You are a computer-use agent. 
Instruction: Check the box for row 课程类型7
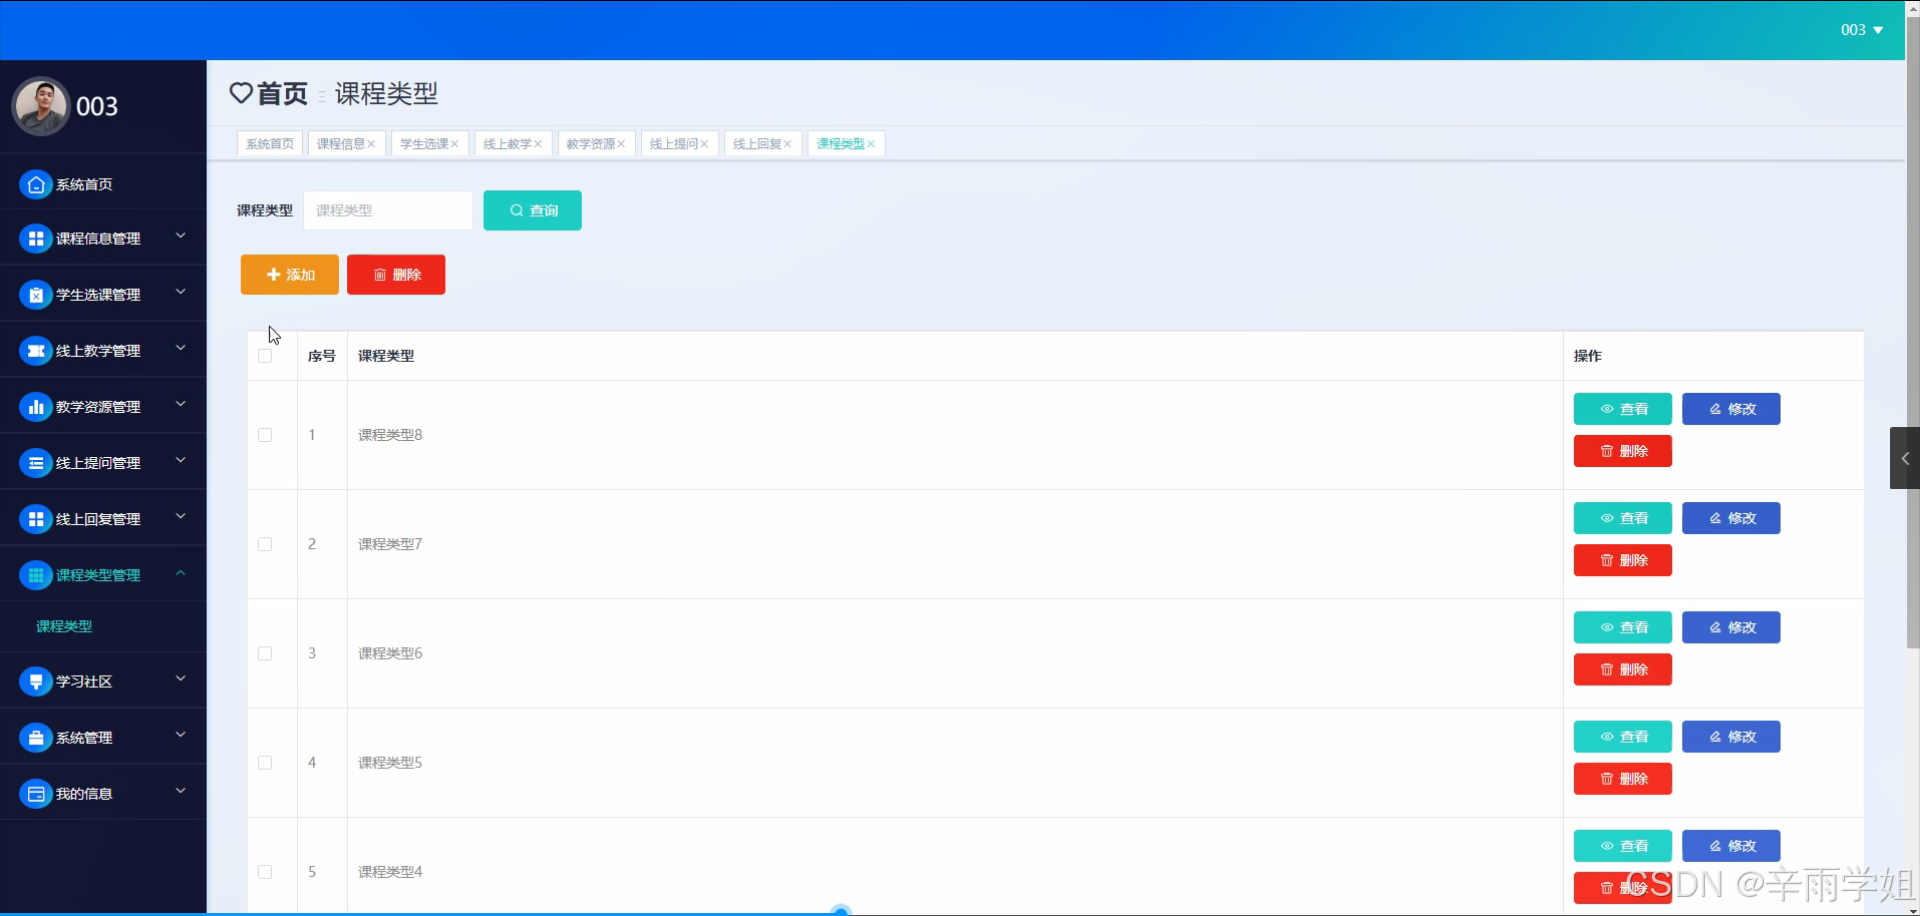(265, 544)
